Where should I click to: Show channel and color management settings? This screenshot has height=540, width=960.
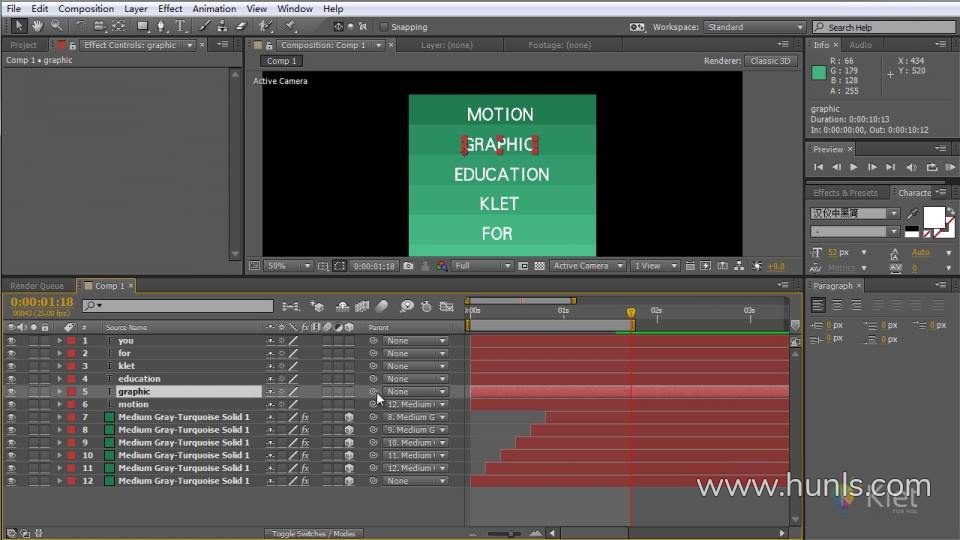[x=441, y=266]
